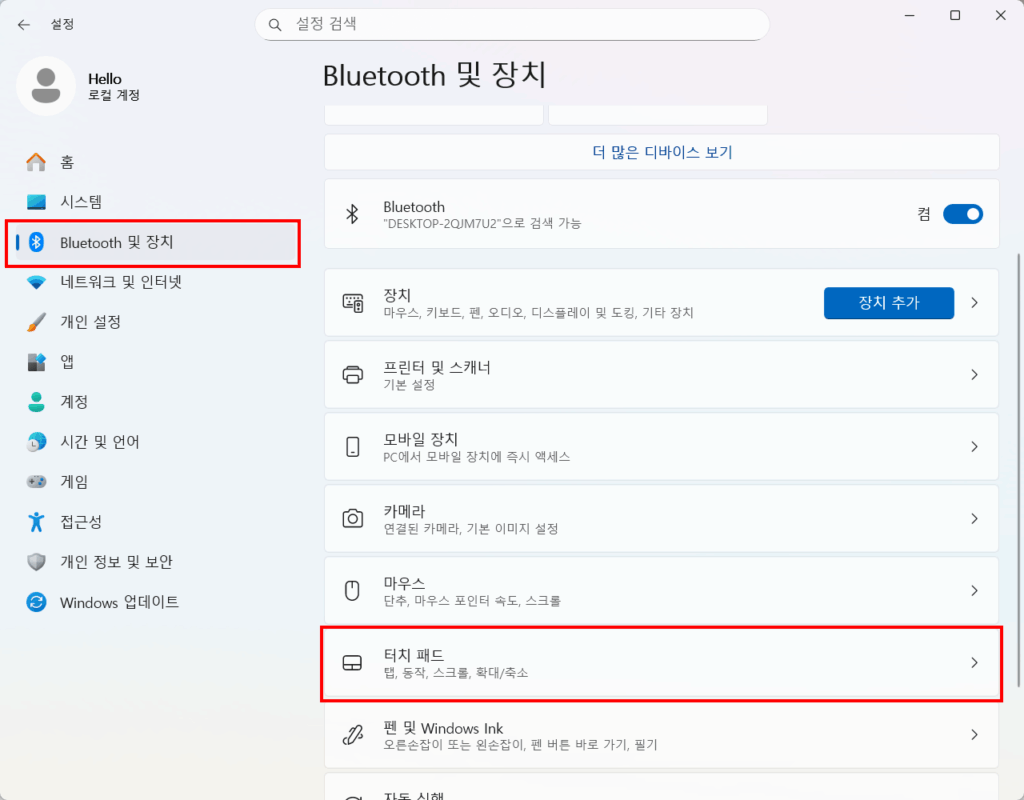This screenshot has height=800, width=1024.
Task: Click into the 설정 검색 search field
Action: pyautogui.click(x=520, y=24)
